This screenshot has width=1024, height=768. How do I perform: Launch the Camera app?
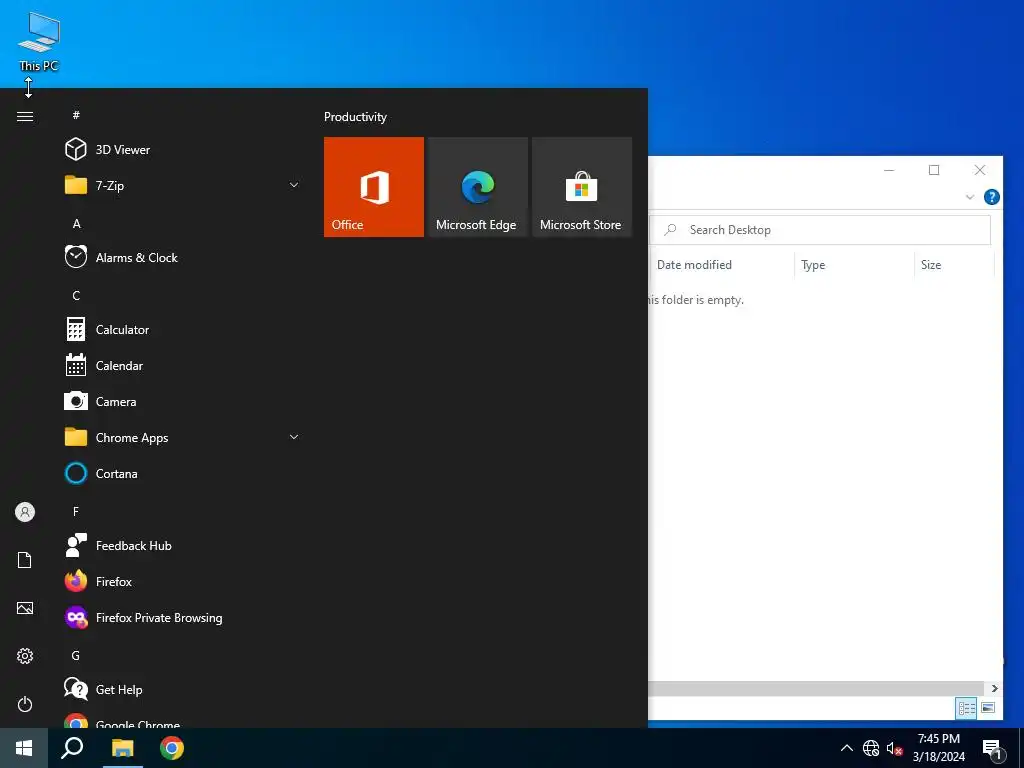pyautogui.click(x=183, y=402)
